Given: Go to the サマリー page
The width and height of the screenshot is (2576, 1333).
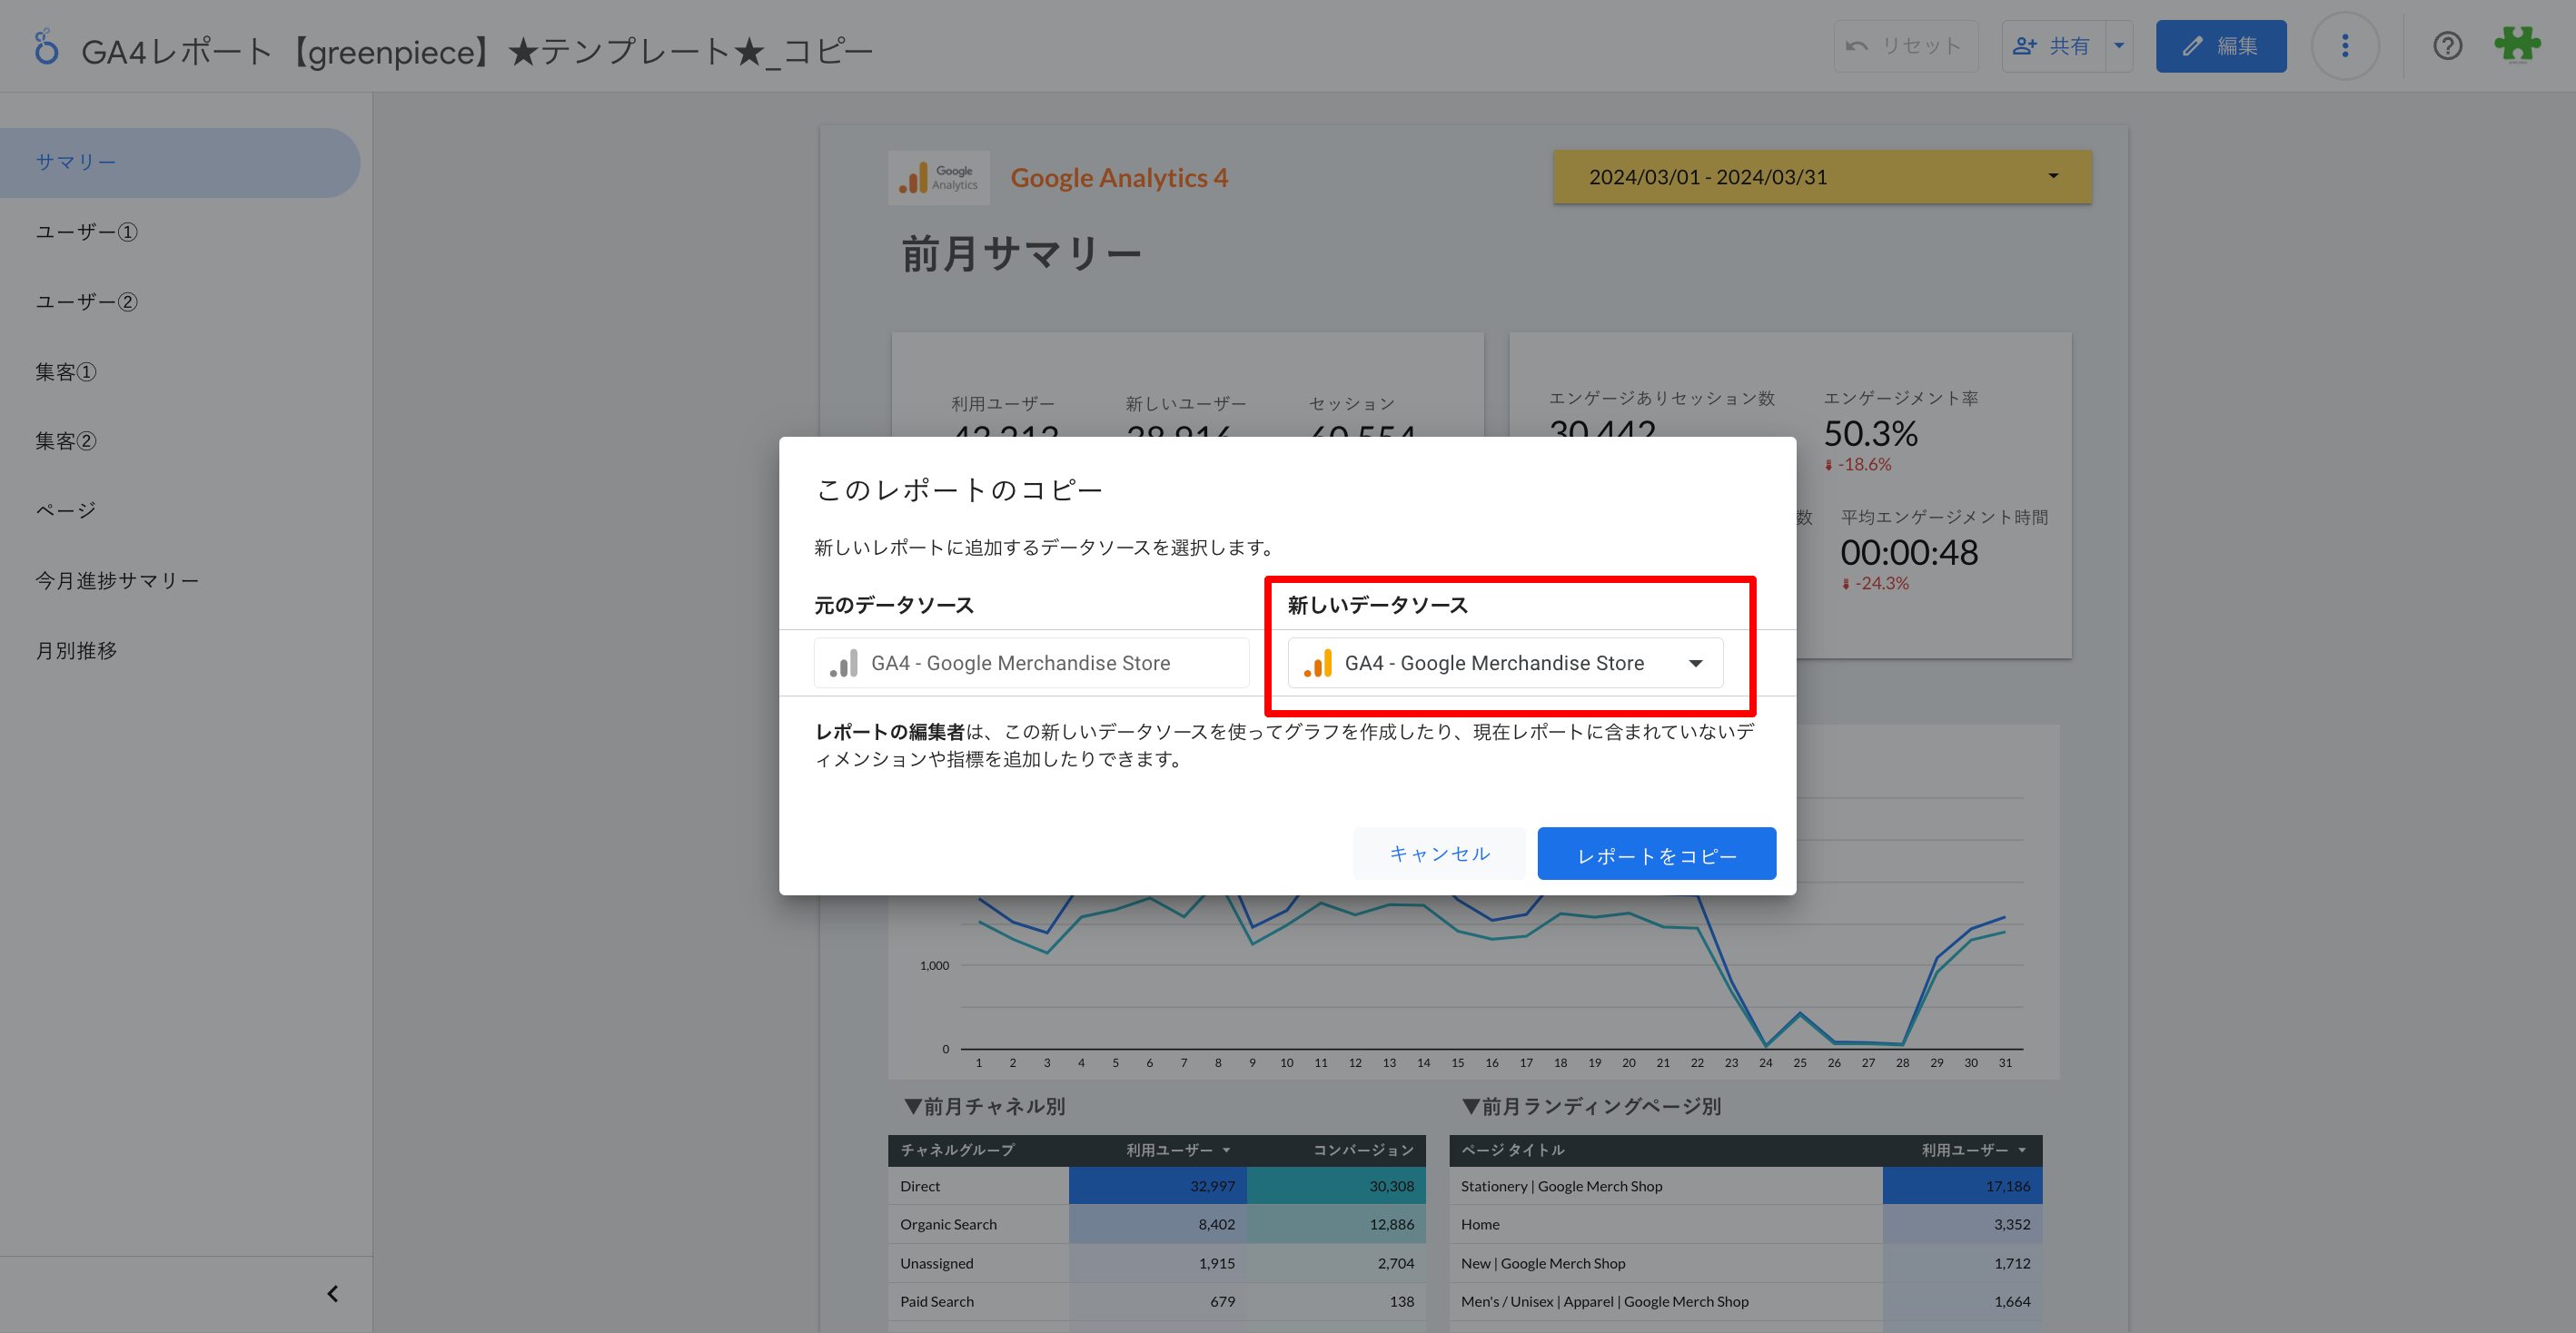Looking at the screenshot, I should coord(180,162).
